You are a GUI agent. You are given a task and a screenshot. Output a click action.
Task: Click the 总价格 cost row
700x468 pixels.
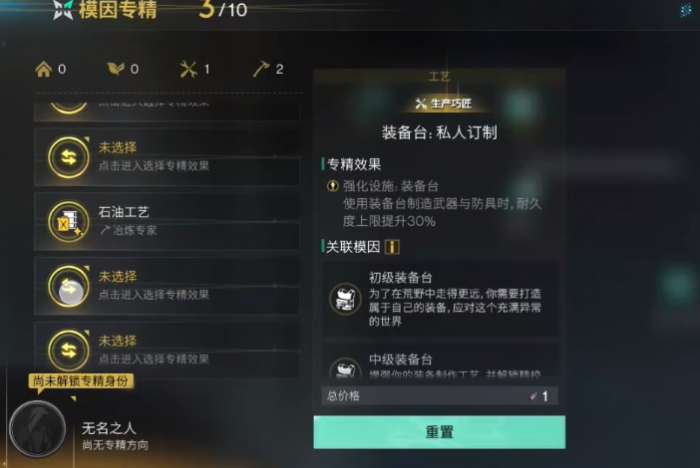point(440,396)
